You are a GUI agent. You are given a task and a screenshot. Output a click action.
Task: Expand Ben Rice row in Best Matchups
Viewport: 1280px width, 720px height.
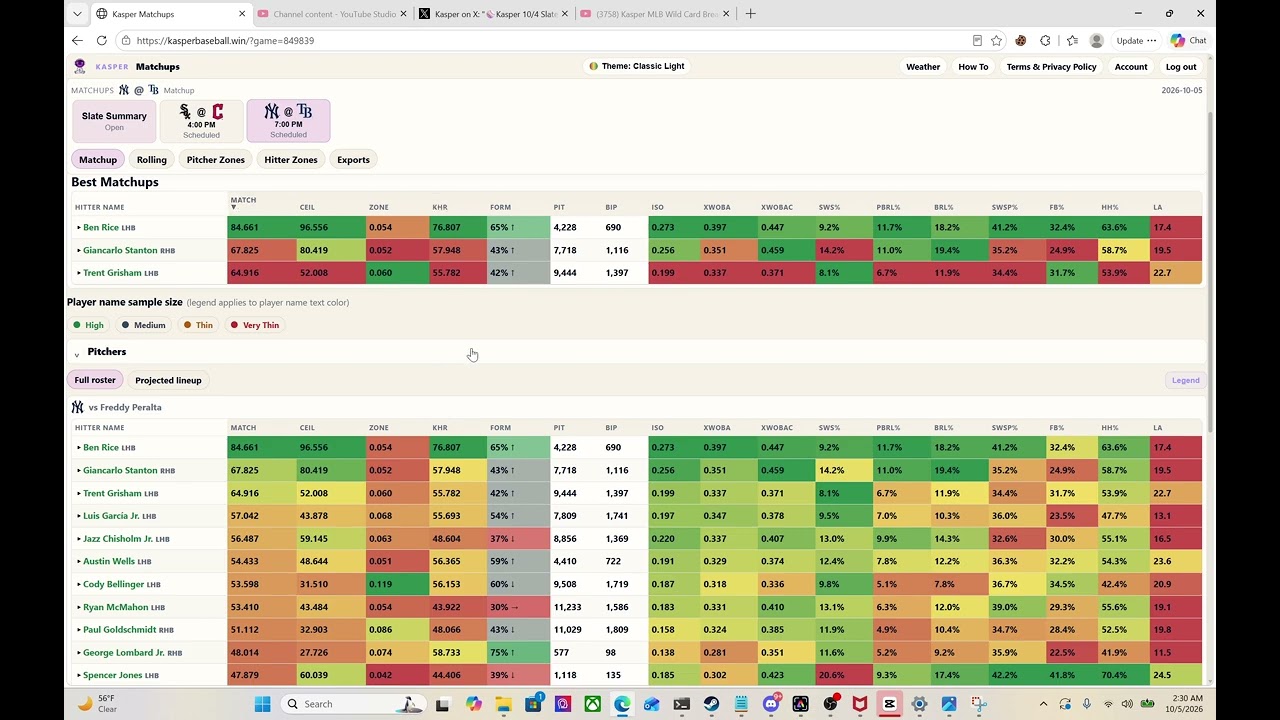[101, 227]
